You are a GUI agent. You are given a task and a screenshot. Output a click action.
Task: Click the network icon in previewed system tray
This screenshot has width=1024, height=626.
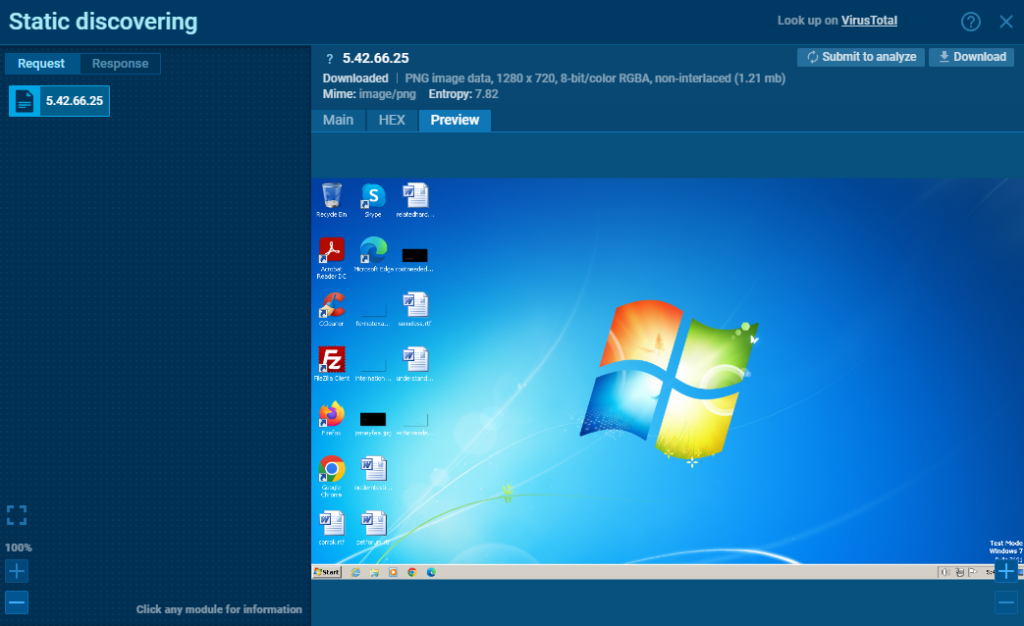959,572
